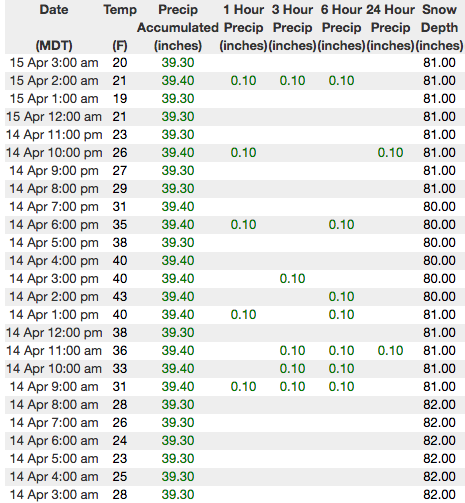The height and width of the screenshot is (503, 465).
Task: Click 24 Hour precip 0.10 at 14 Apr 10:00 pm
Action: (390, 153)
